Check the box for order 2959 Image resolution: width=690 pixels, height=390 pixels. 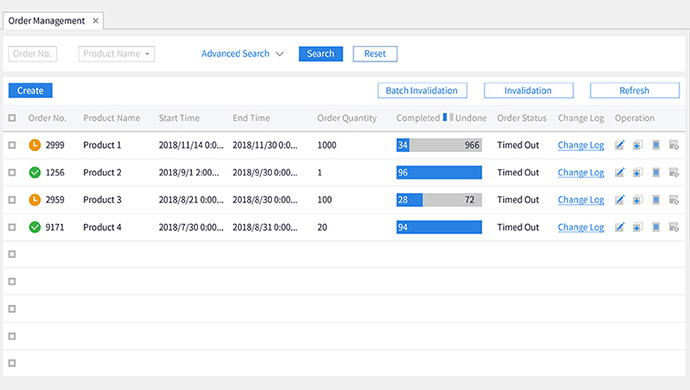click(x=12, y=200)
